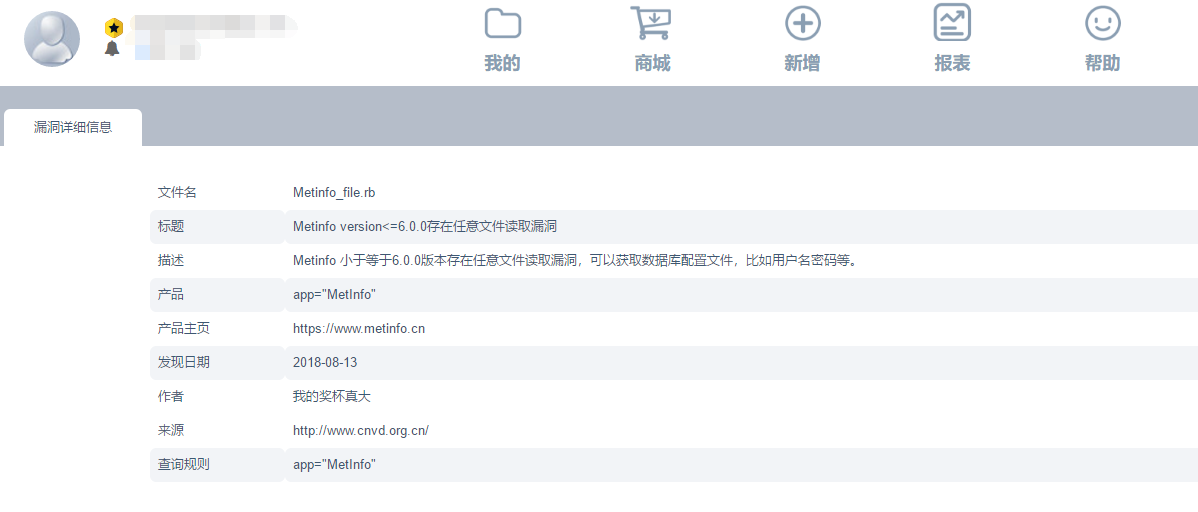
Task: Click the discovery date 2018-08-13
Action: (x=325, y=362)
